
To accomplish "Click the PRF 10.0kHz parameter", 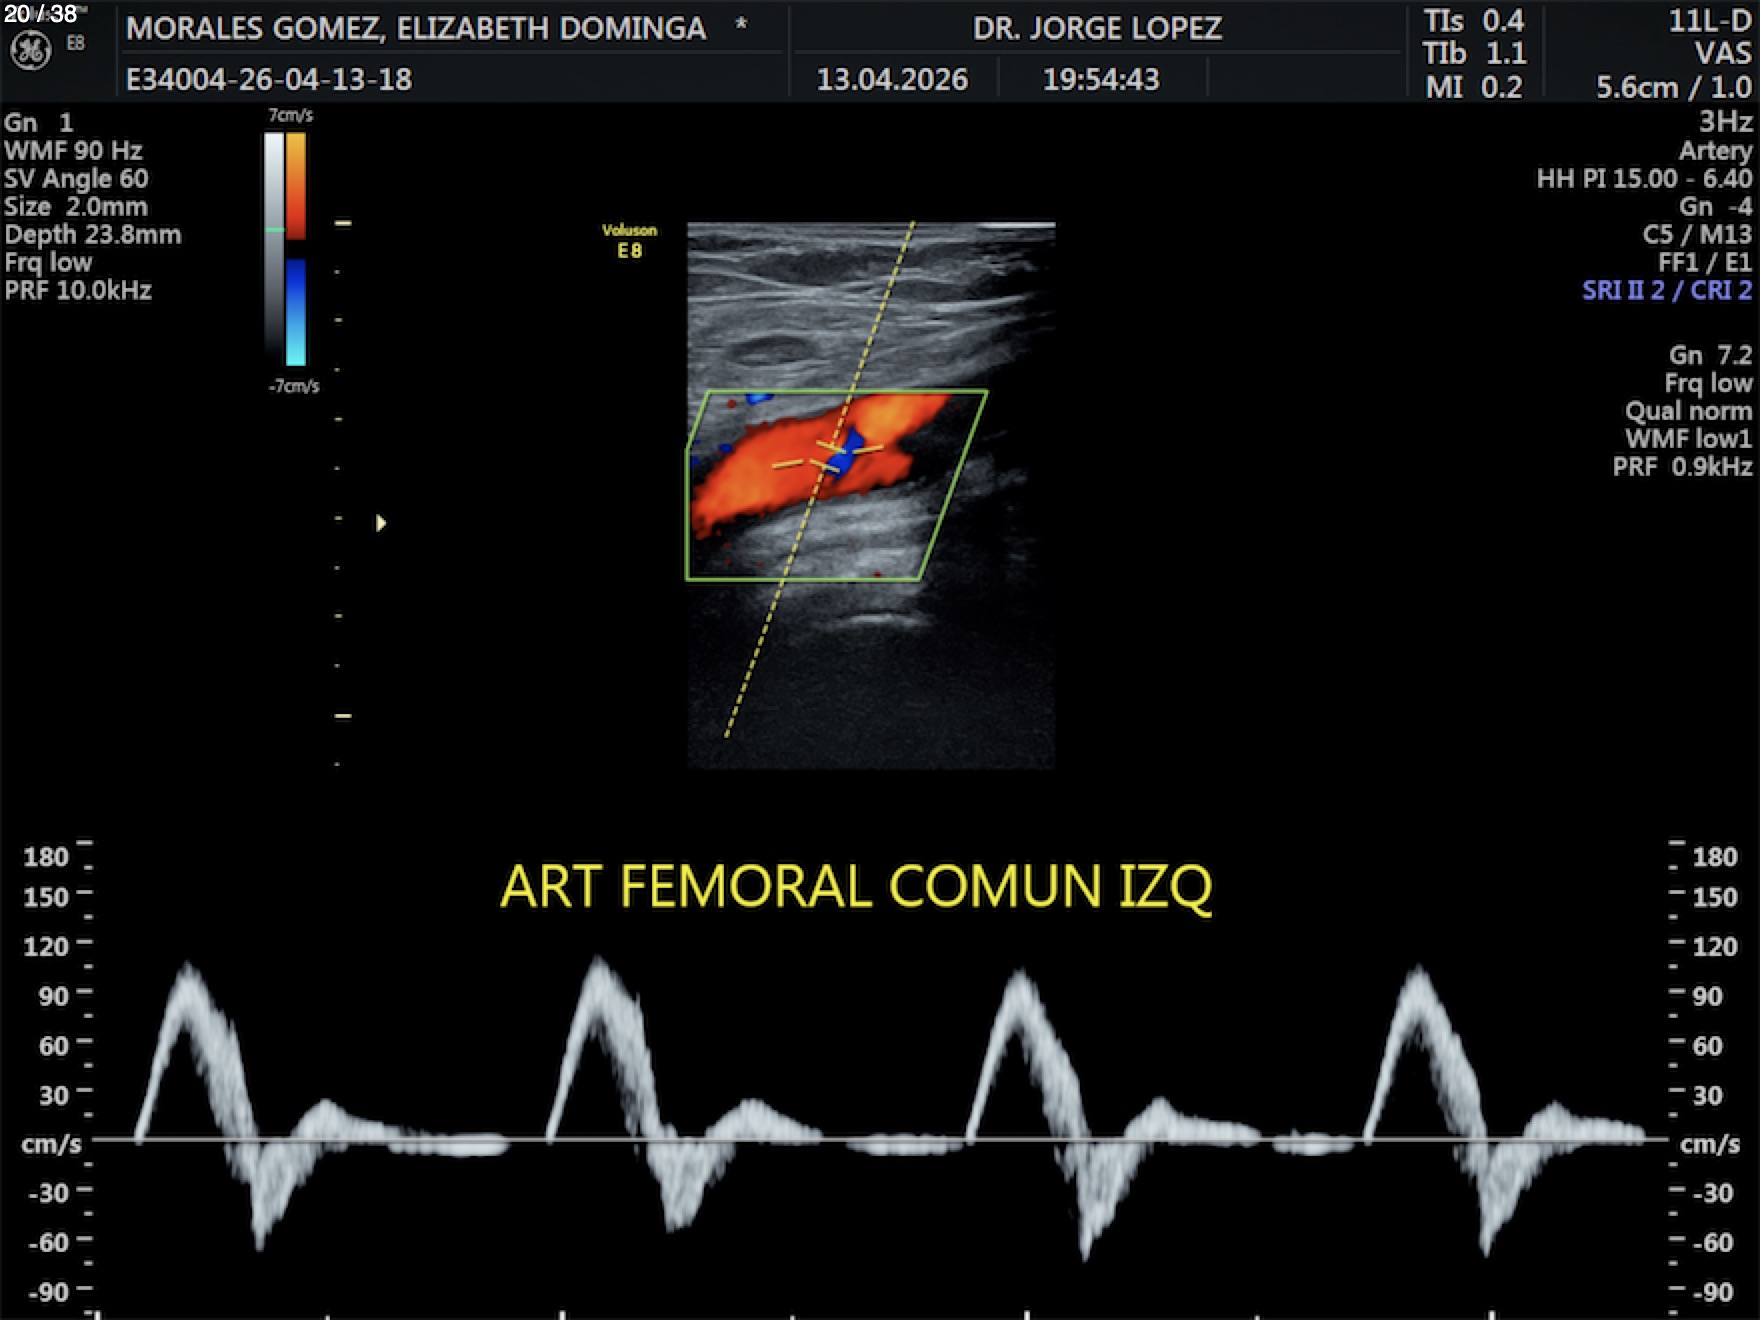I will tap(78, 291).
